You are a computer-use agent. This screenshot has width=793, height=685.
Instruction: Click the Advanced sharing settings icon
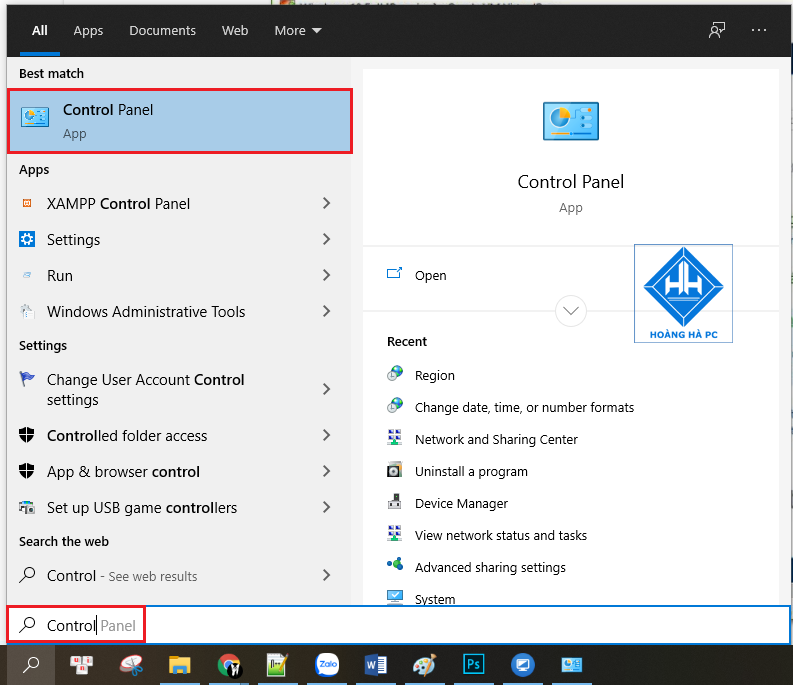(395, 564)
